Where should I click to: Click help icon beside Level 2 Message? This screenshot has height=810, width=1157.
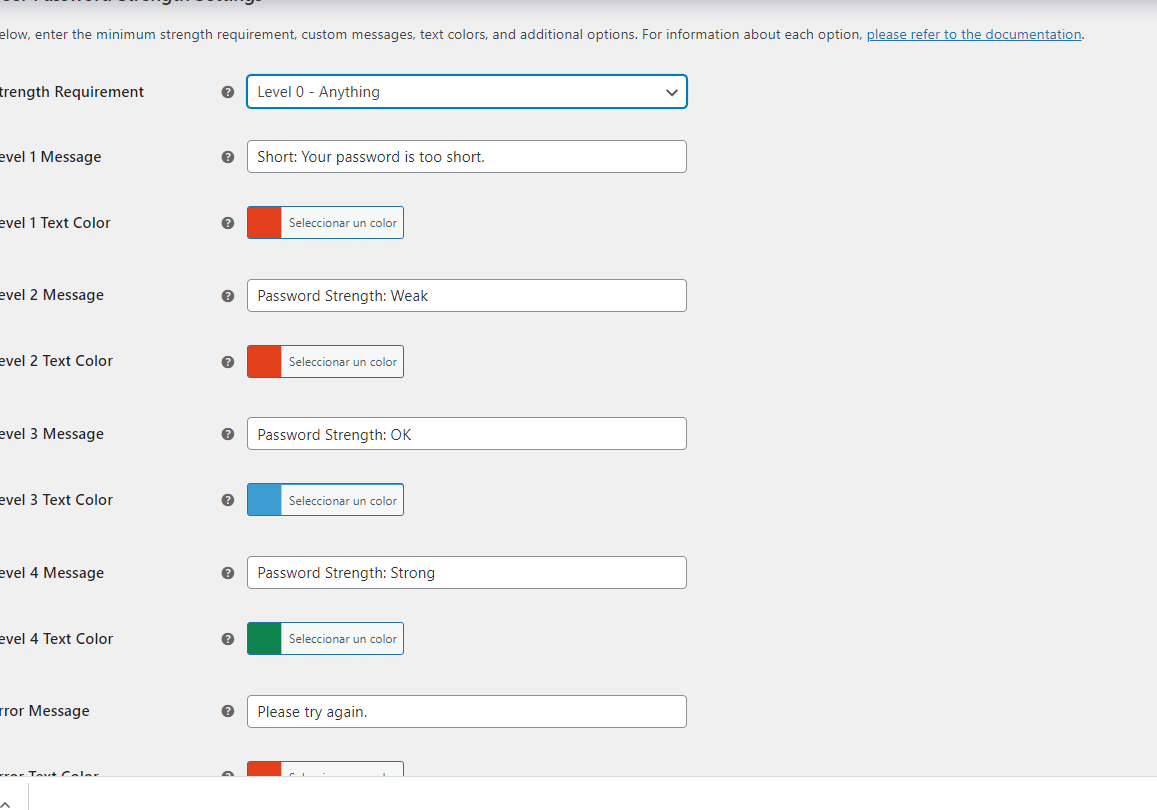(228, 296)
